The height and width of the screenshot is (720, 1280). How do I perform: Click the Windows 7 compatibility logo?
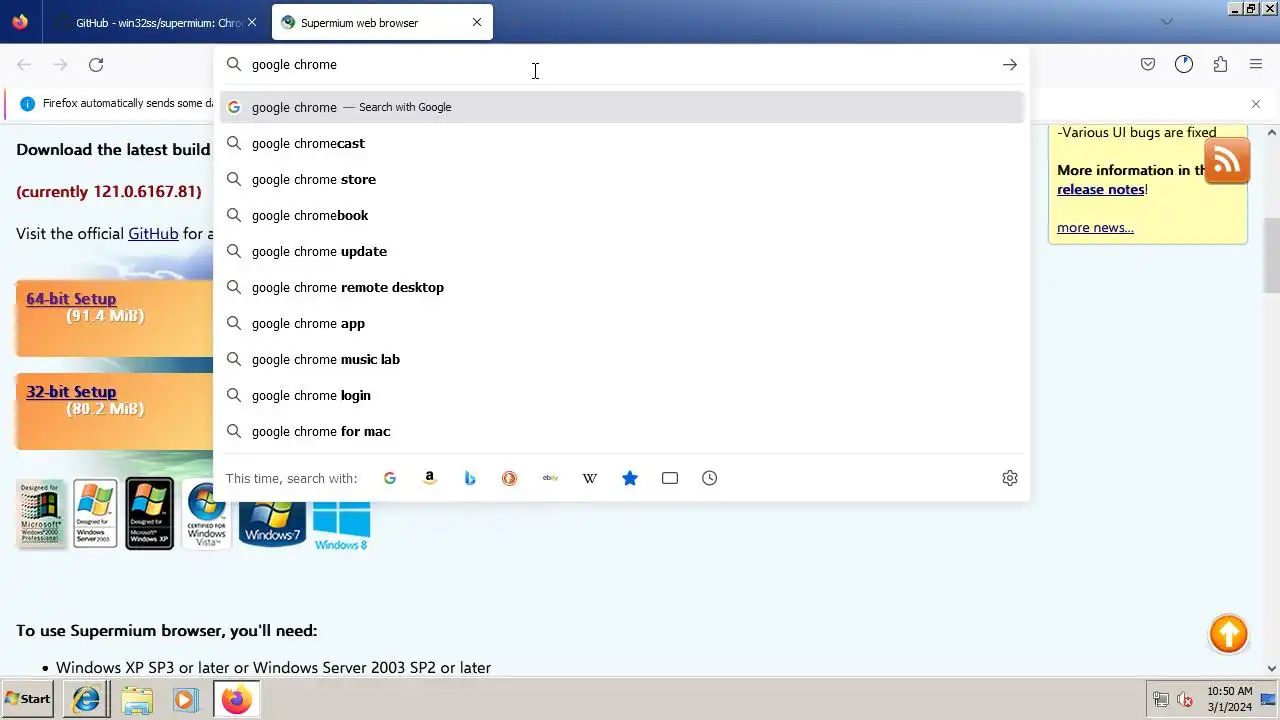pos(272,523)
